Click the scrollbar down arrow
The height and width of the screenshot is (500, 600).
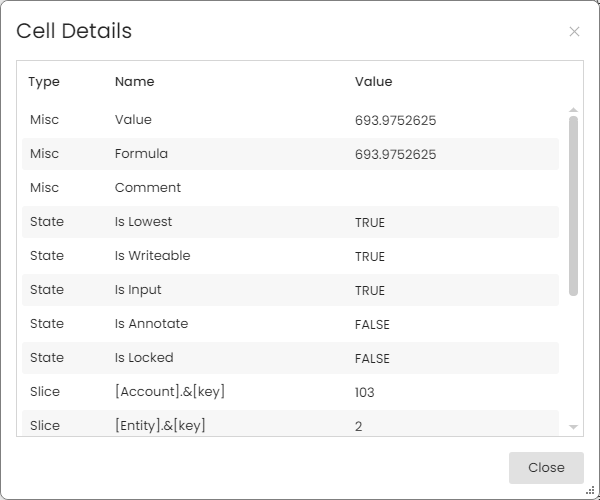point(573,427)
